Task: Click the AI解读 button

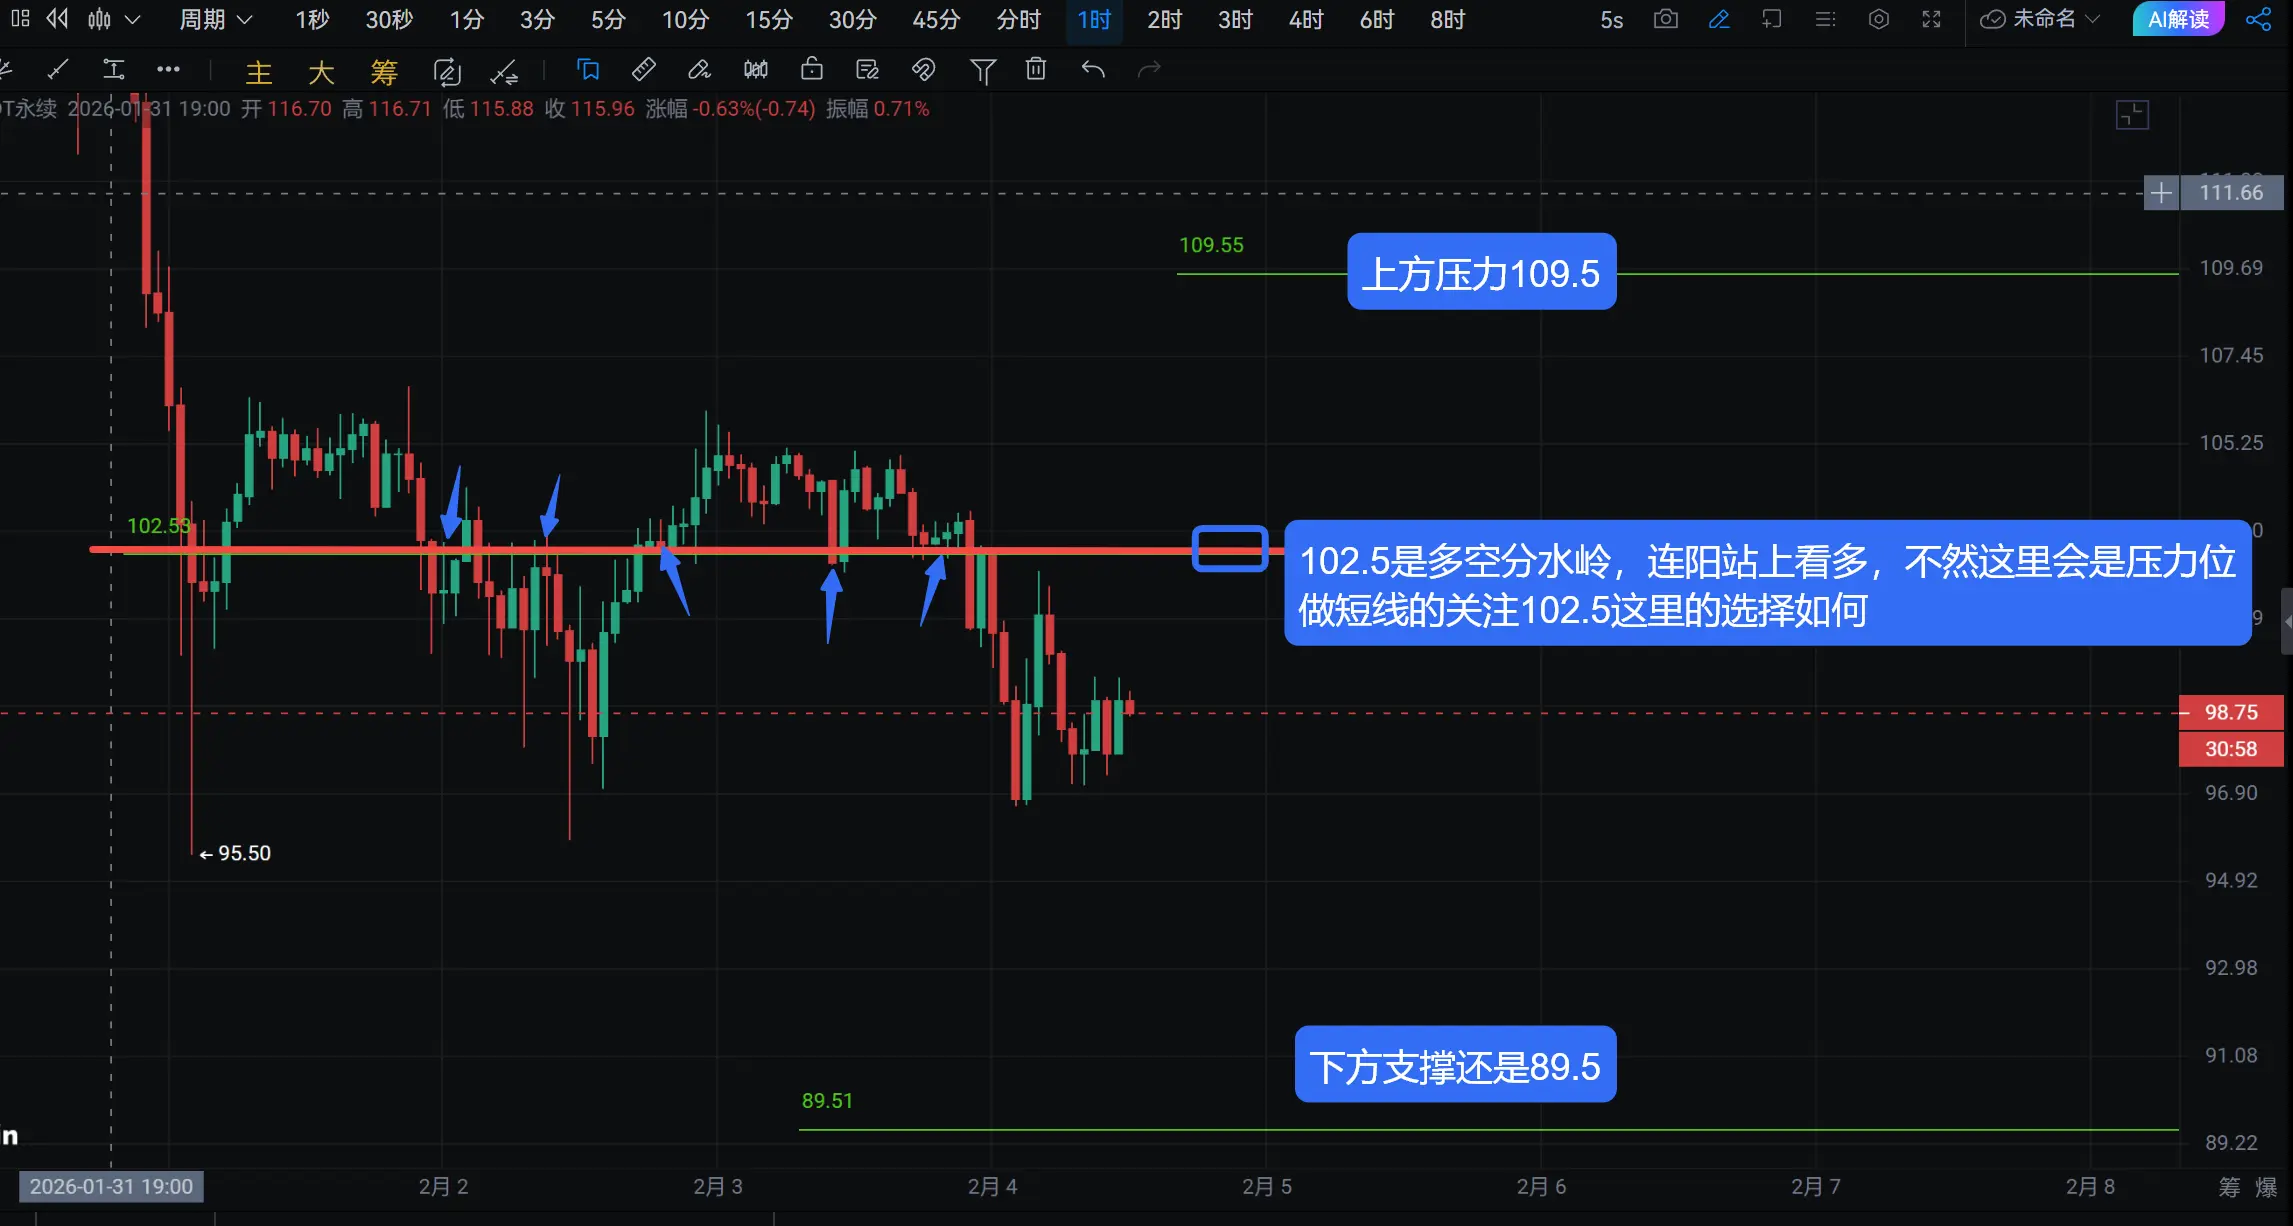Action: [2178, 19]
